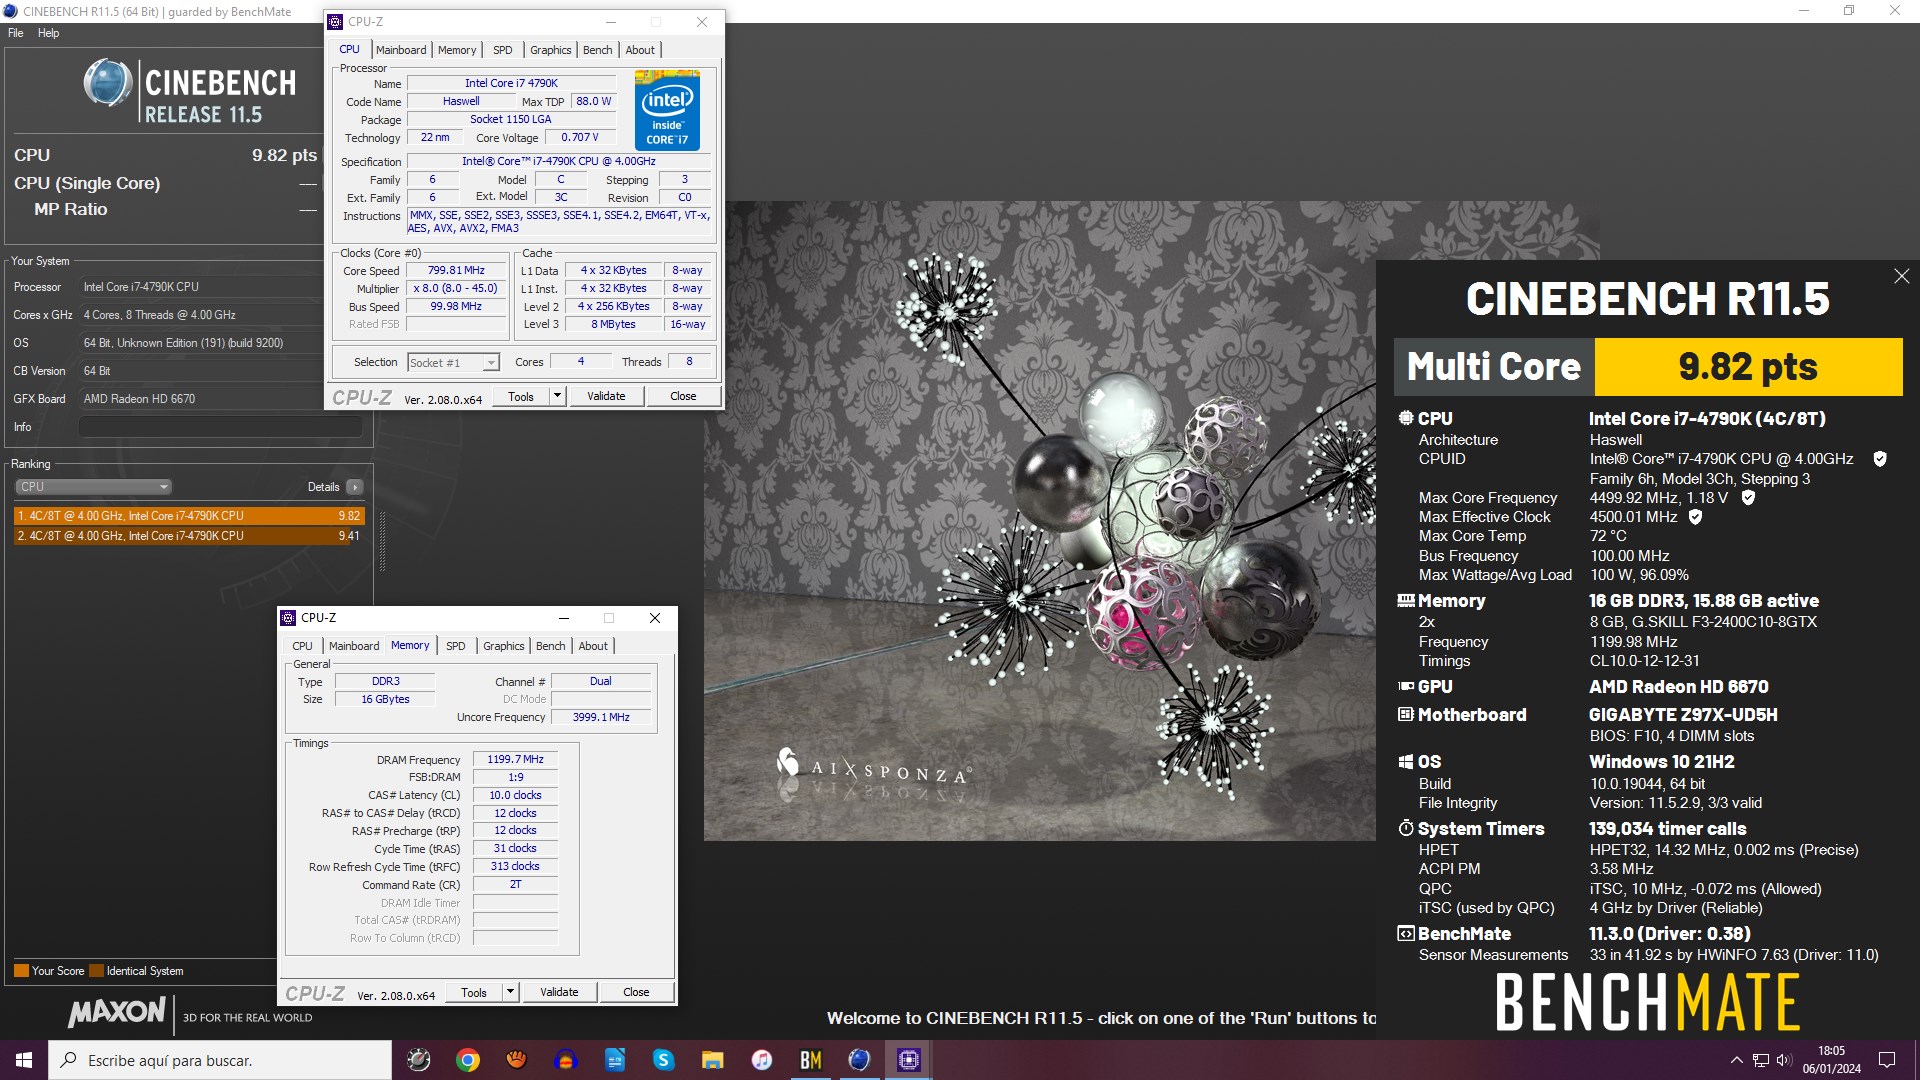Screen dimensions: 1920x1080
Task: Click Validate in lower CPU-Z window
Action: tap(559, 992)
